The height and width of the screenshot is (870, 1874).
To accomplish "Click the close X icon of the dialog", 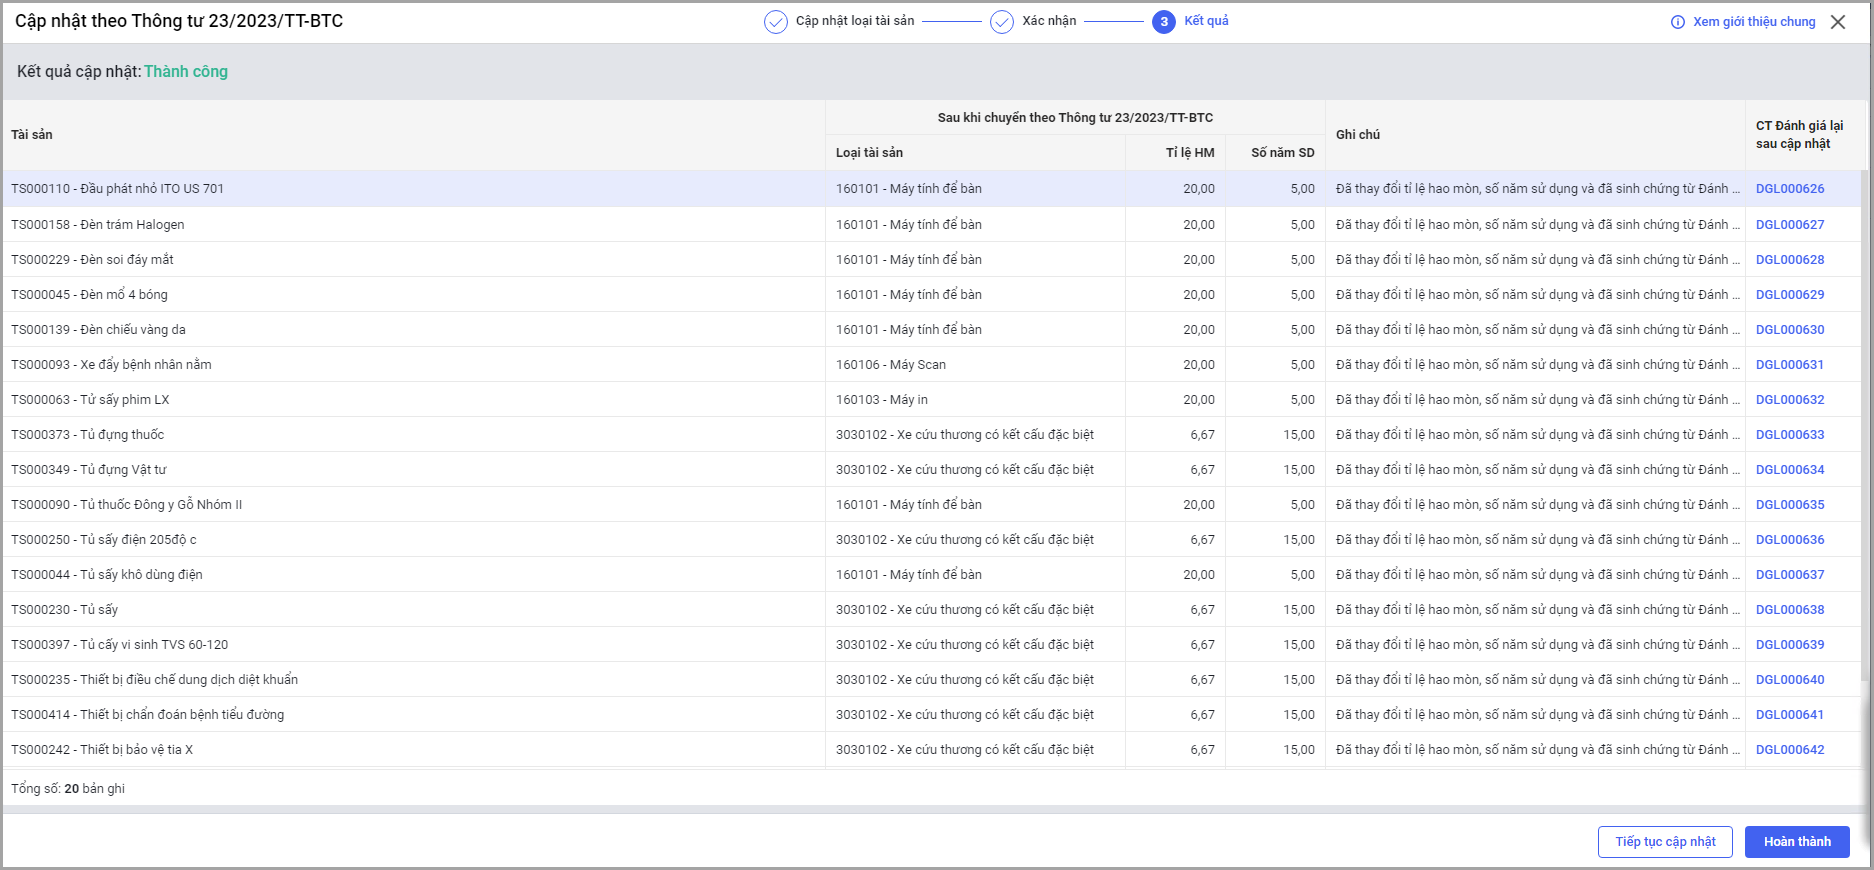I will tap(1838, 22).
